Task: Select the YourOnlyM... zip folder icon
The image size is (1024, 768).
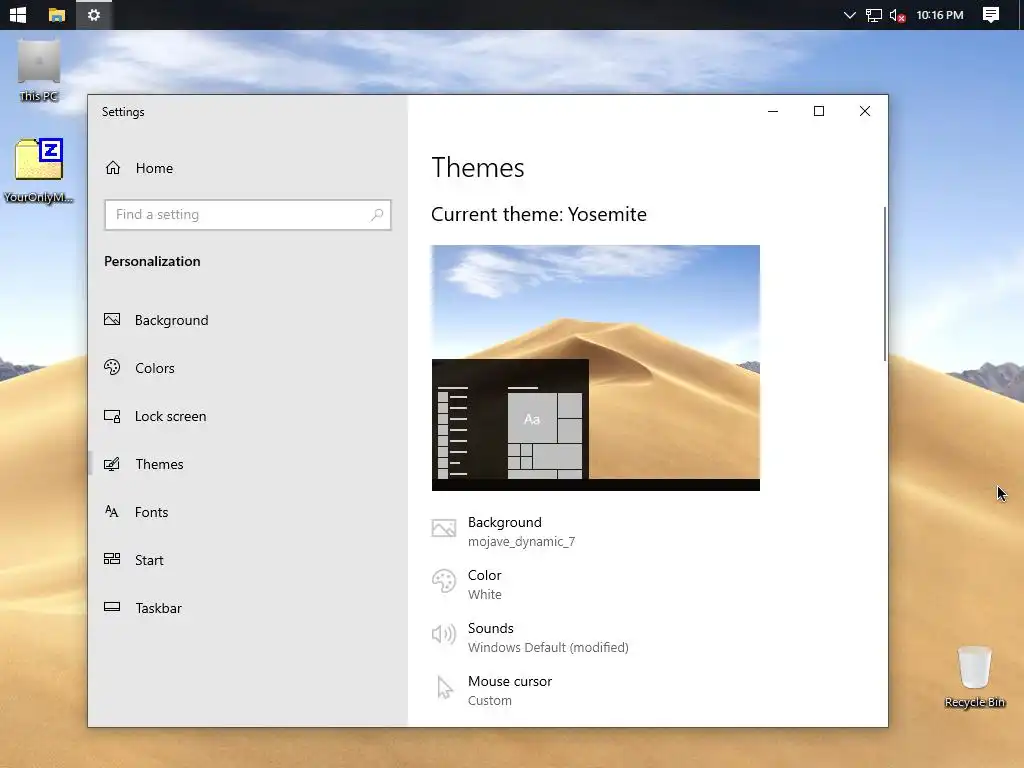Action: click(x=39, y=171)
